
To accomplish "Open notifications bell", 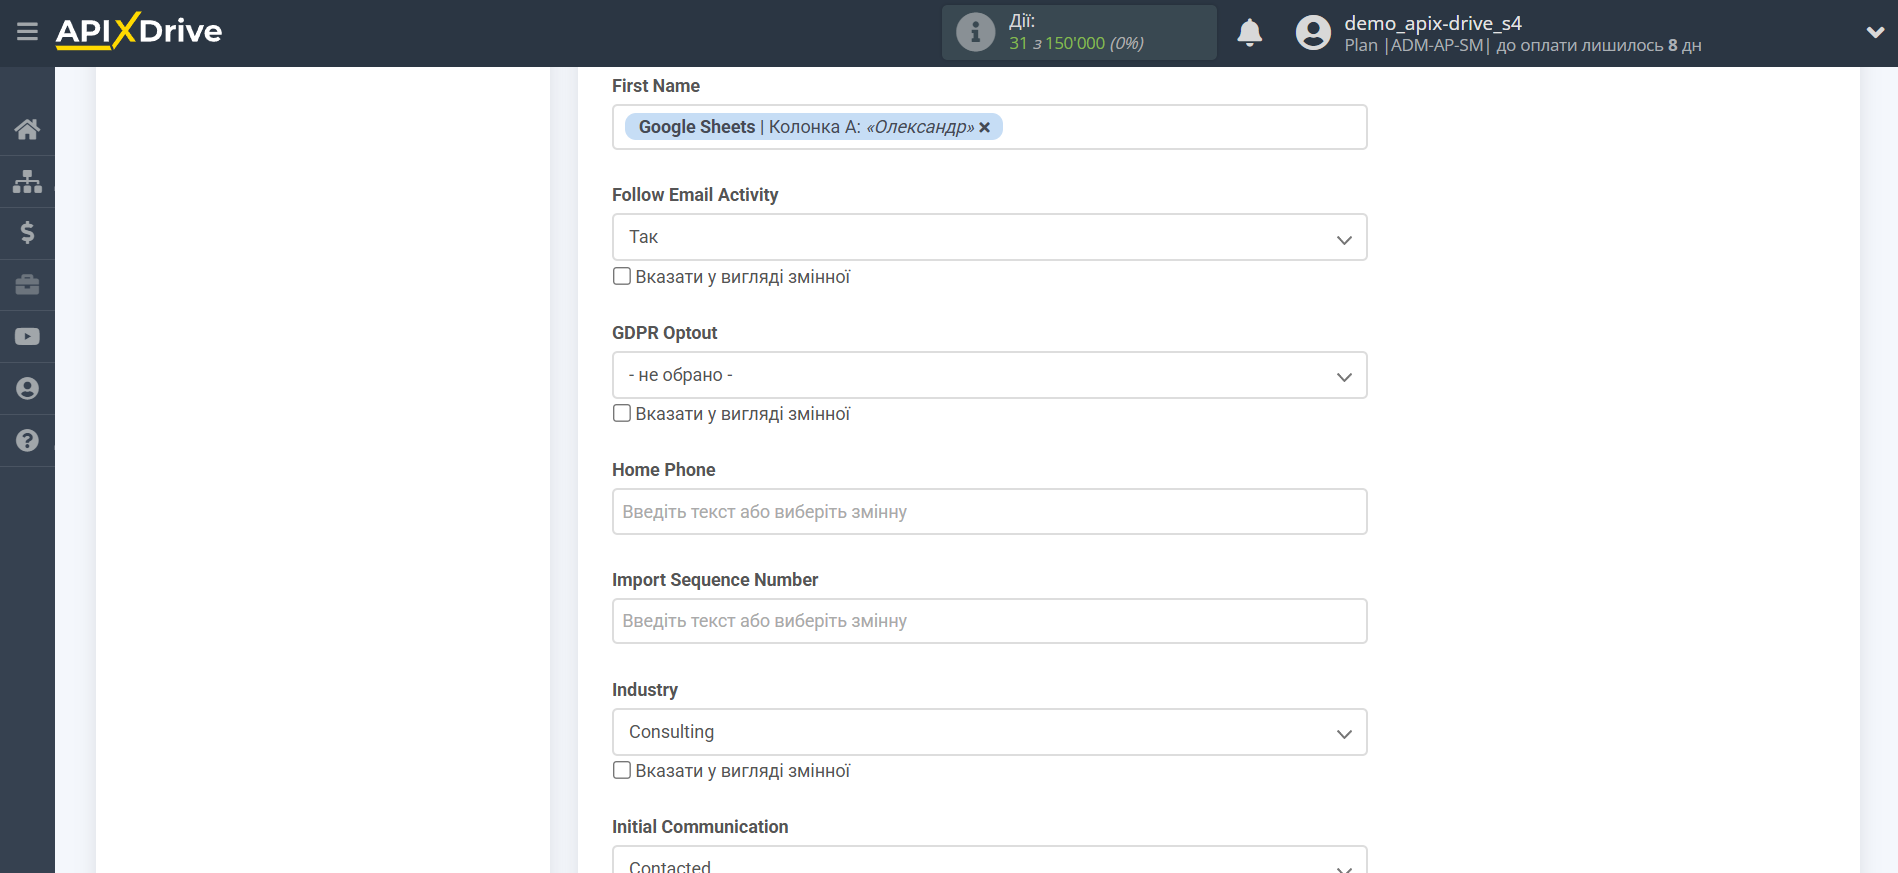I will pyautogui.click(x=1249, y=33).
